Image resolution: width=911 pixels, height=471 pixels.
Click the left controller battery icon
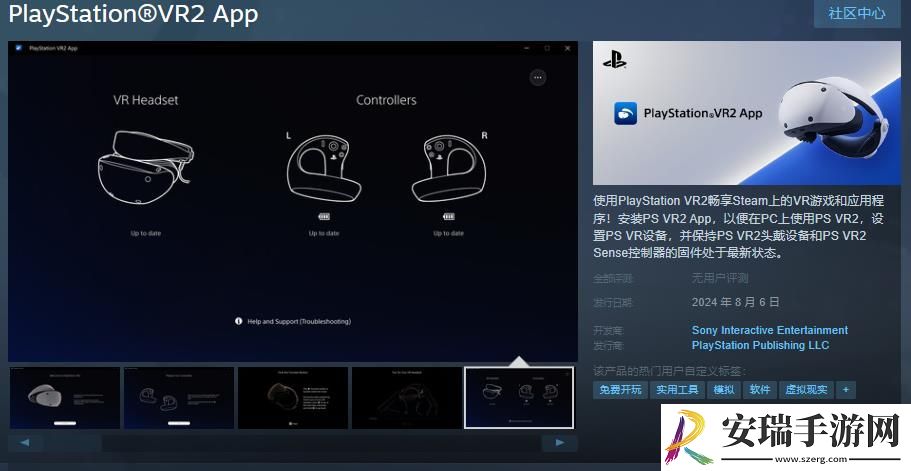coord(324,217)
